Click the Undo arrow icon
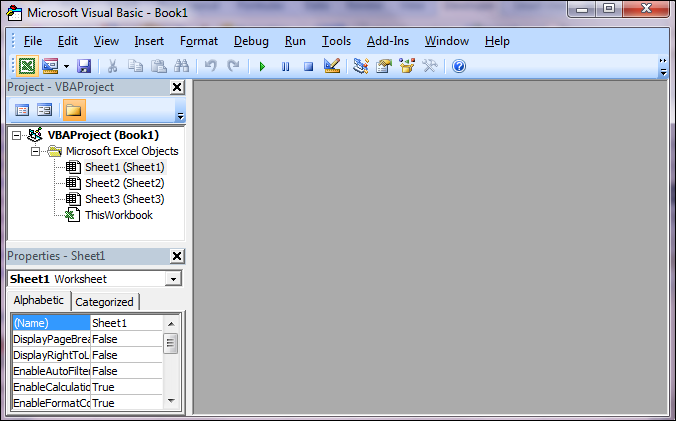Image resolution: width=676 pixels, height=421 pixels. coord(210,66)
